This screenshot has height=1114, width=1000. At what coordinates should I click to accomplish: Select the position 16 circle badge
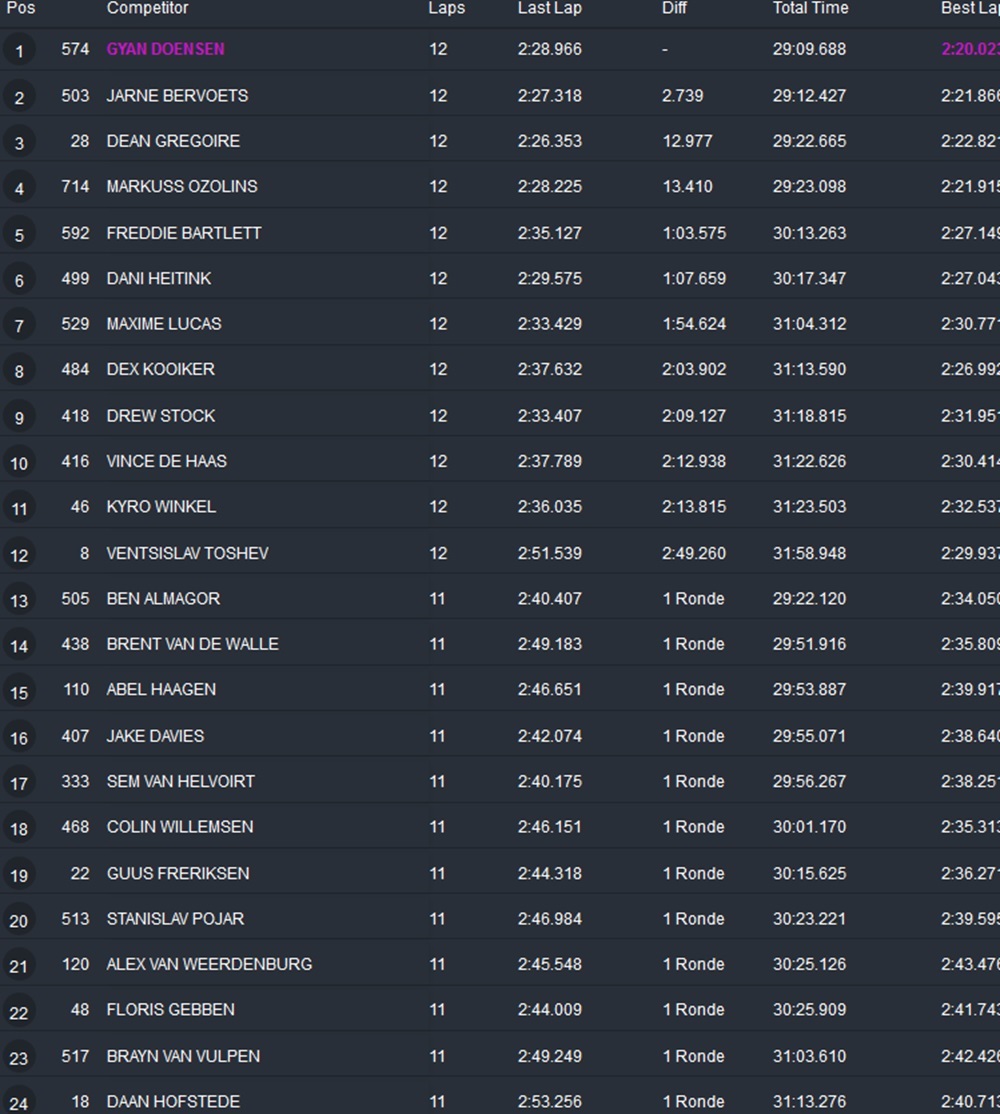pos(19,738)
